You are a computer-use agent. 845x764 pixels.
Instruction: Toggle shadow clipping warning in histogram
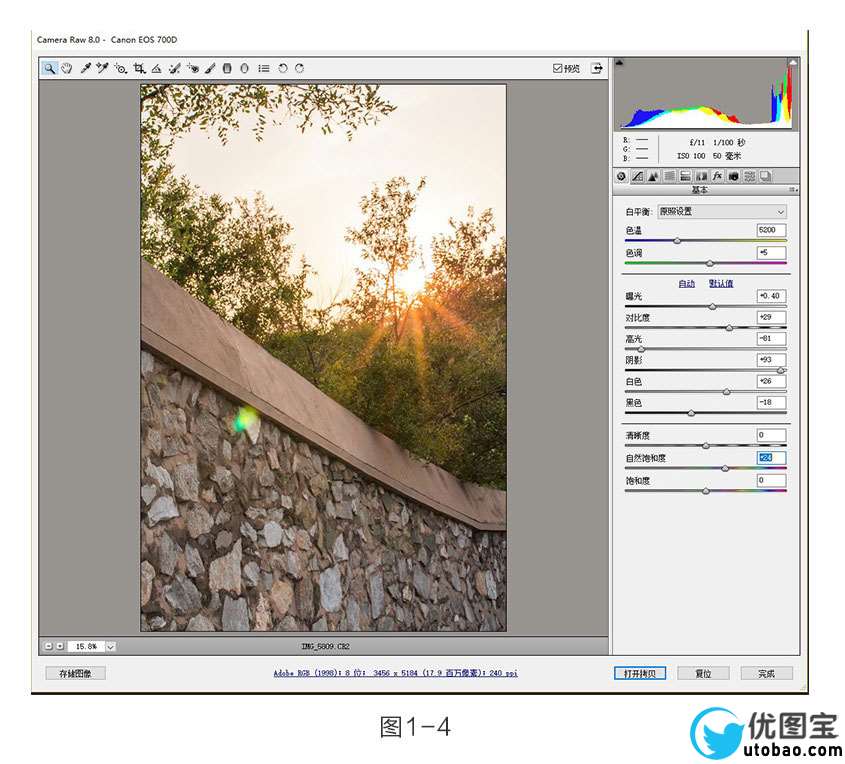click(x=619, y=64)
